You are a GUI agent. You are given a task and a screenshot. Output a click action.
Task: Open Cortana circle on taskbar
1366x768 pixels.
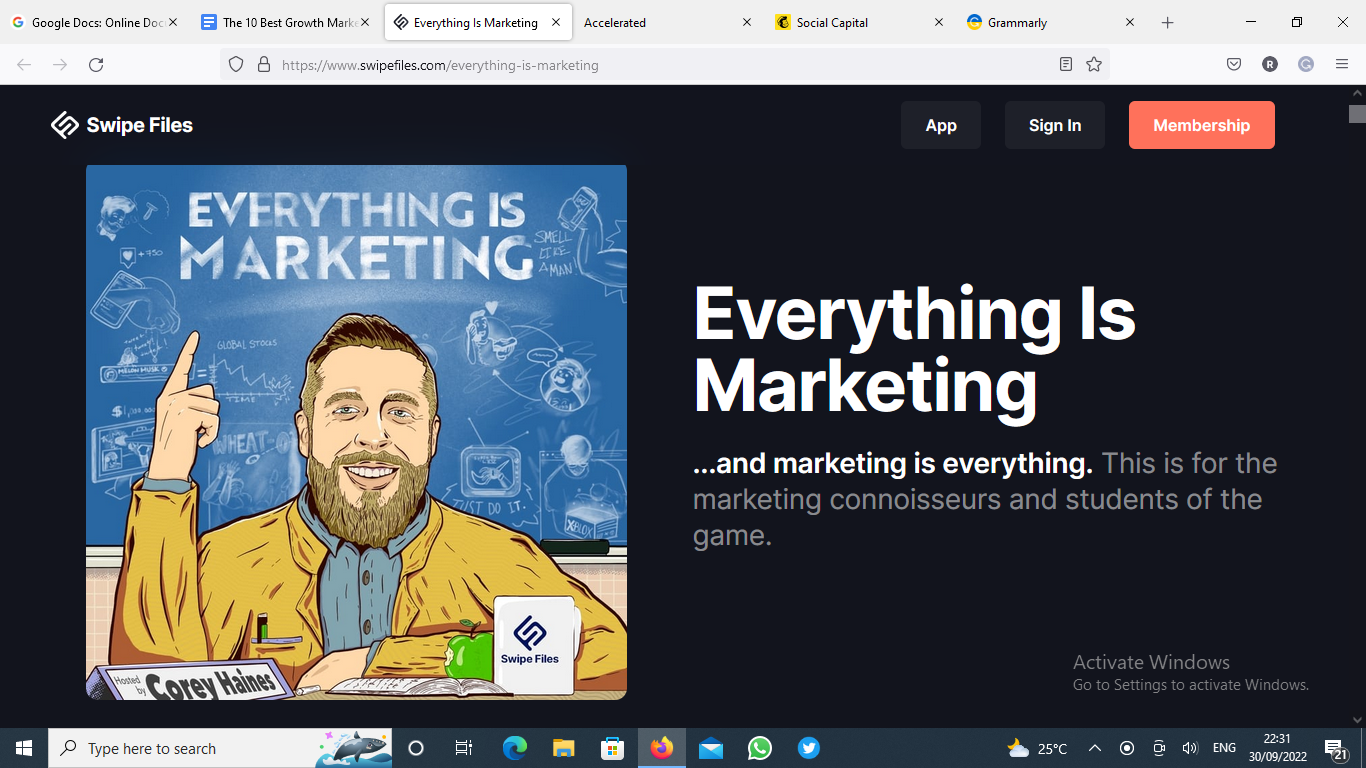[x=416, y=748]
